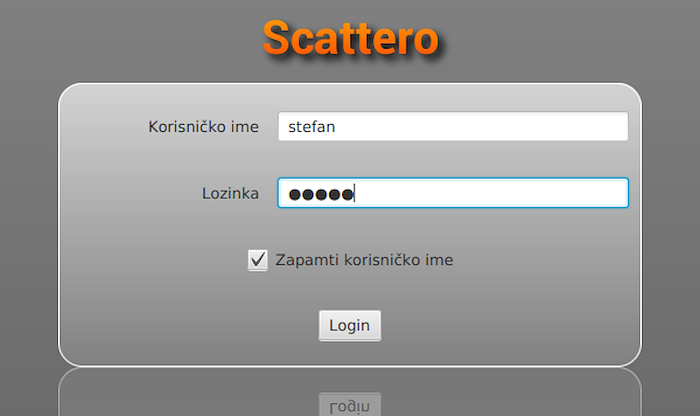This screenshot has height=416, width=700.
Task: Focus the Korisničko ime input field
Action: [x=453, y=126]
